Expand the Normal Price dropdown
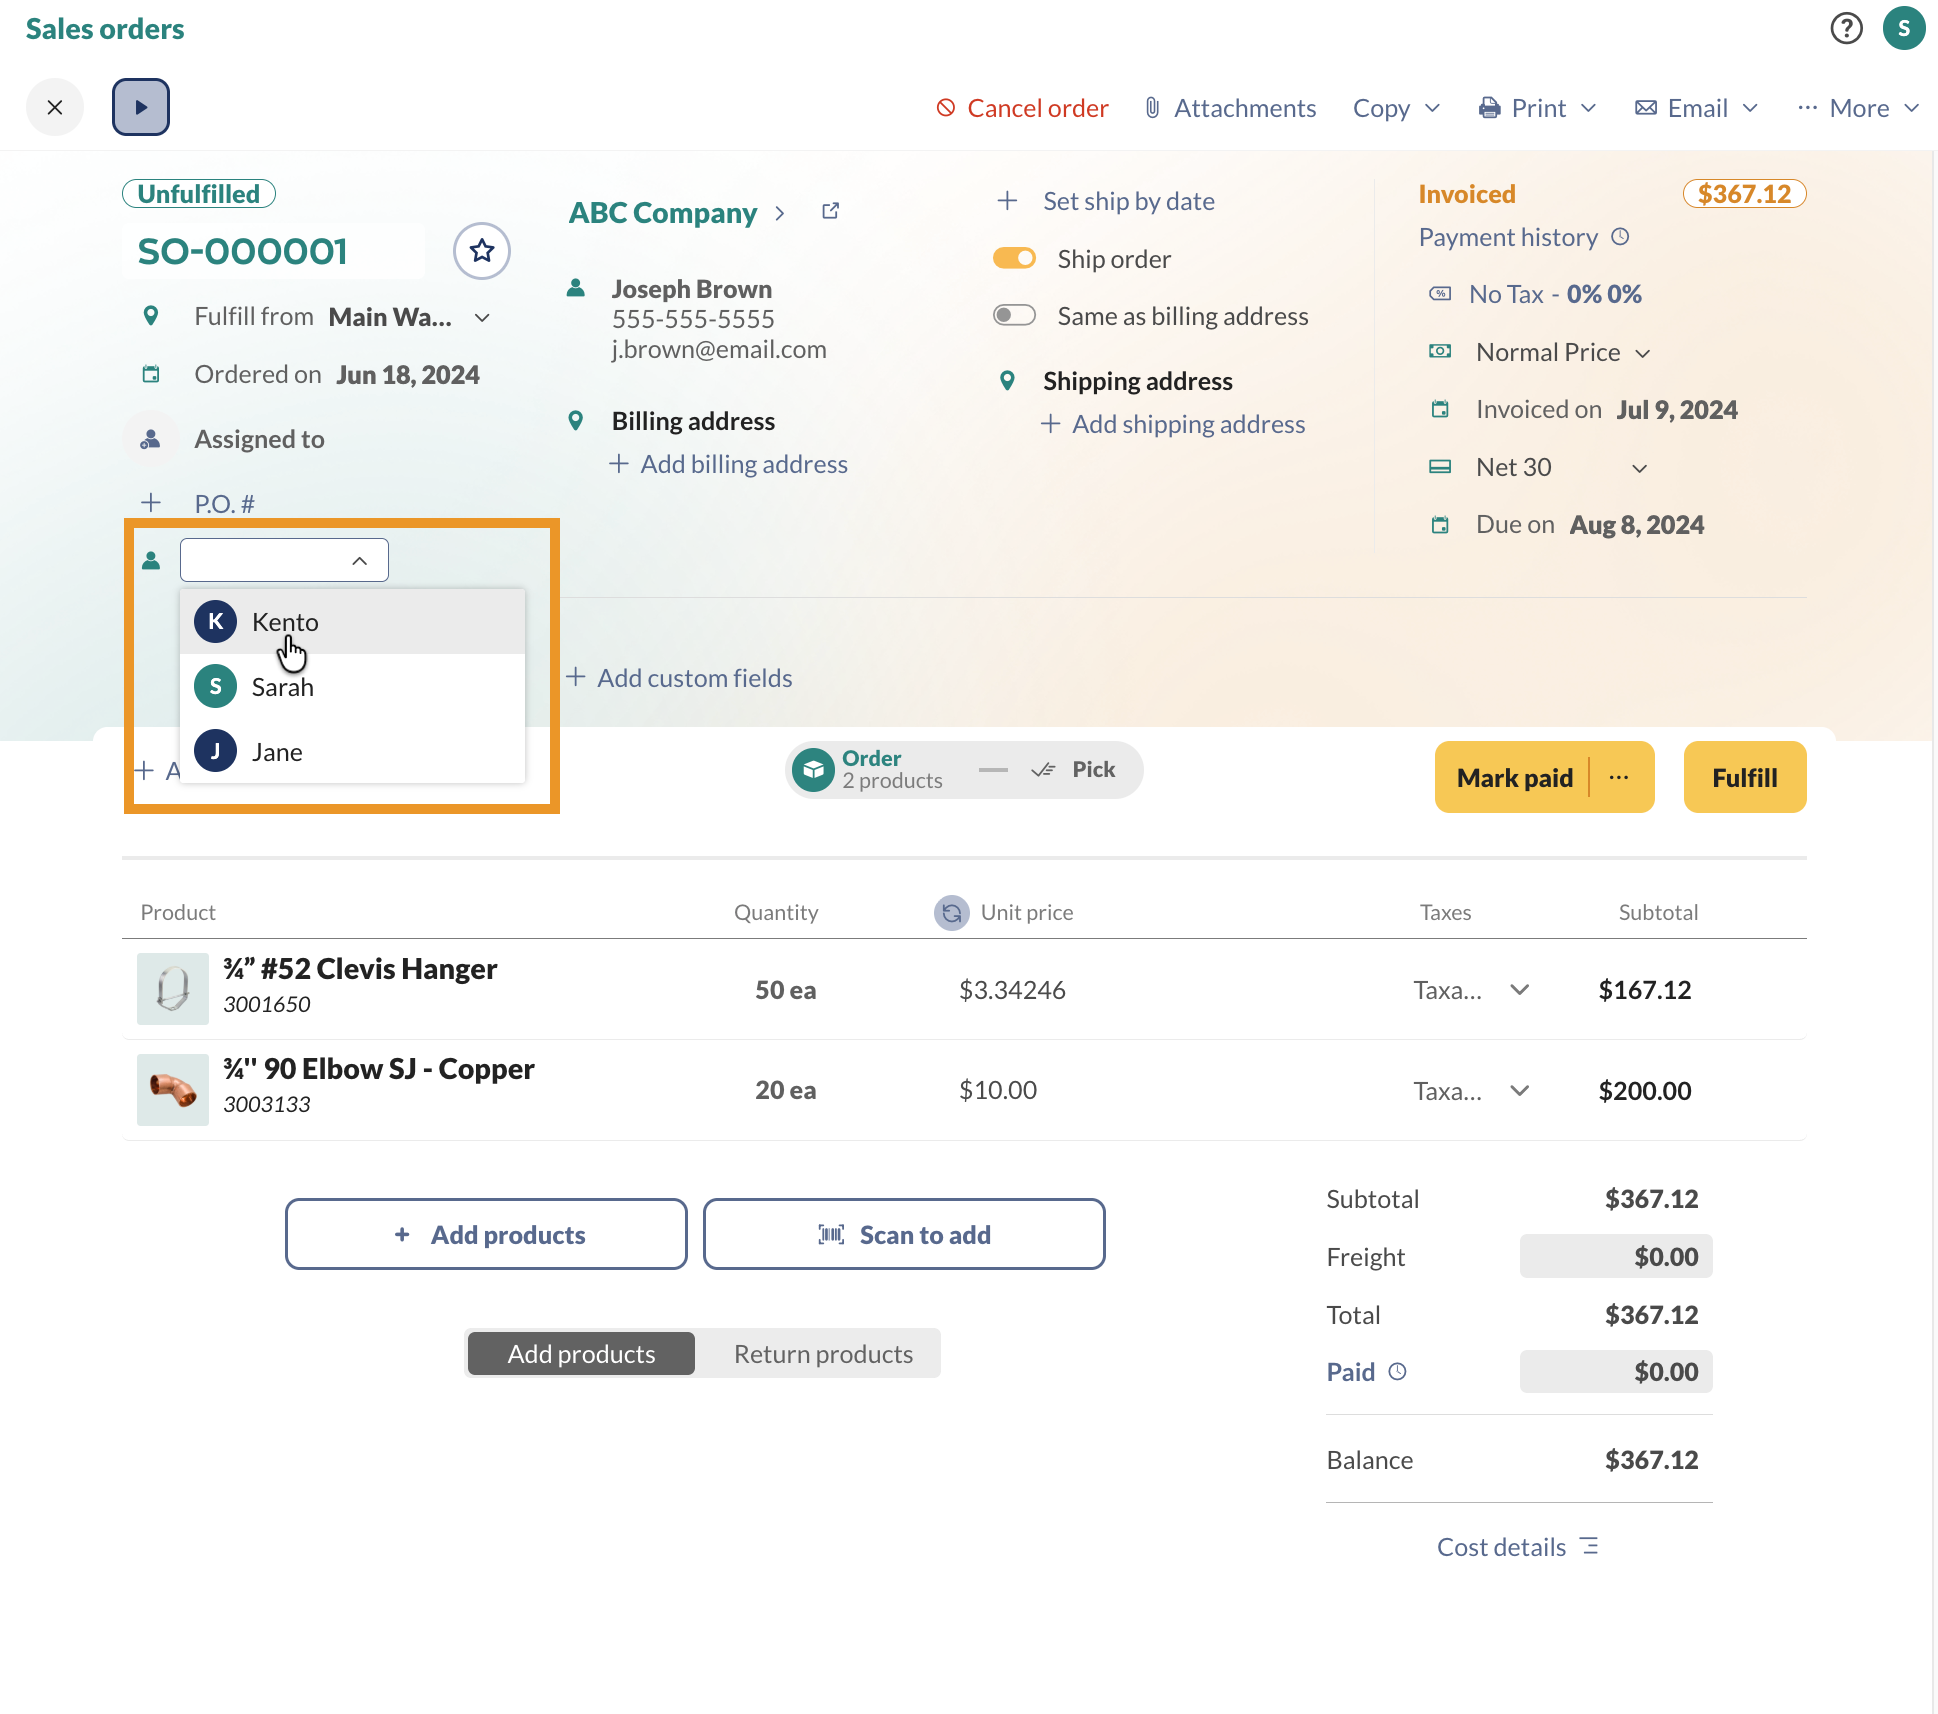The height and width of the screenshot is (1714, 1938). click(1642, 353)
